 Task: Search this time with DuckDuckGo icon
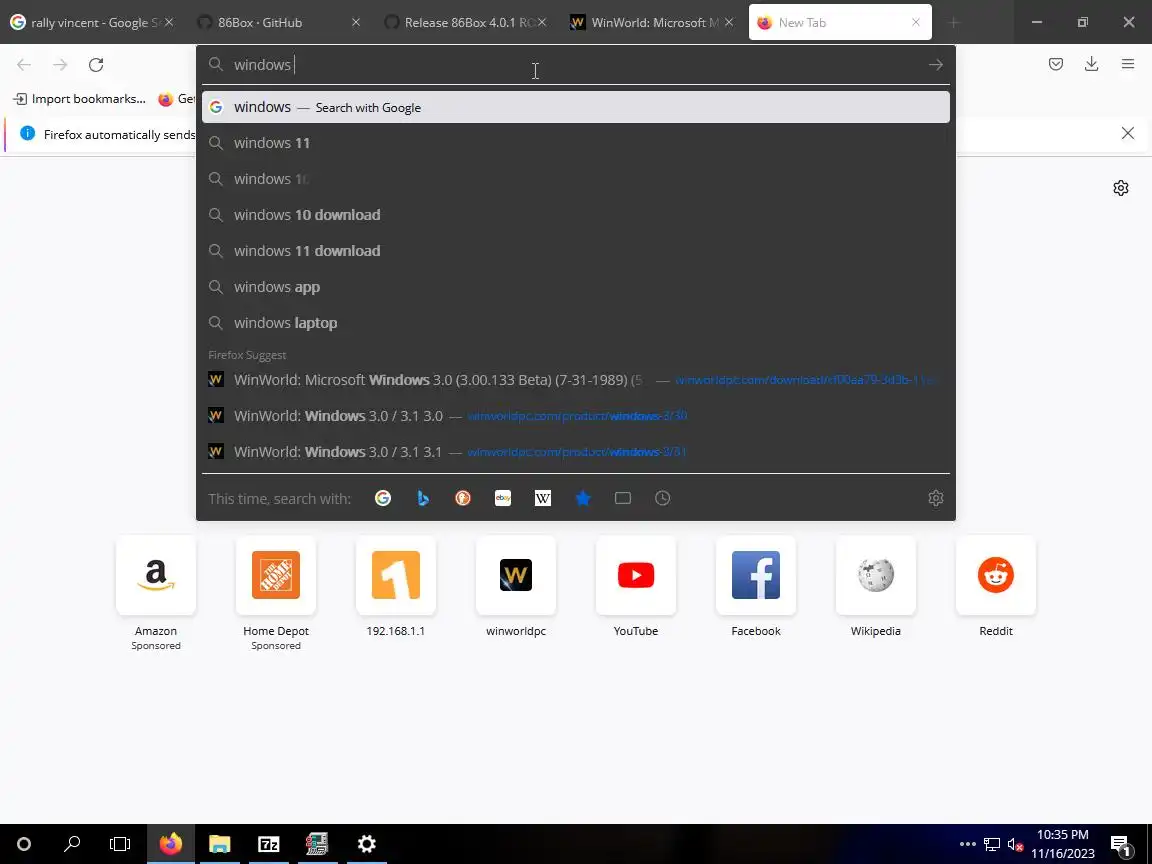463,498
